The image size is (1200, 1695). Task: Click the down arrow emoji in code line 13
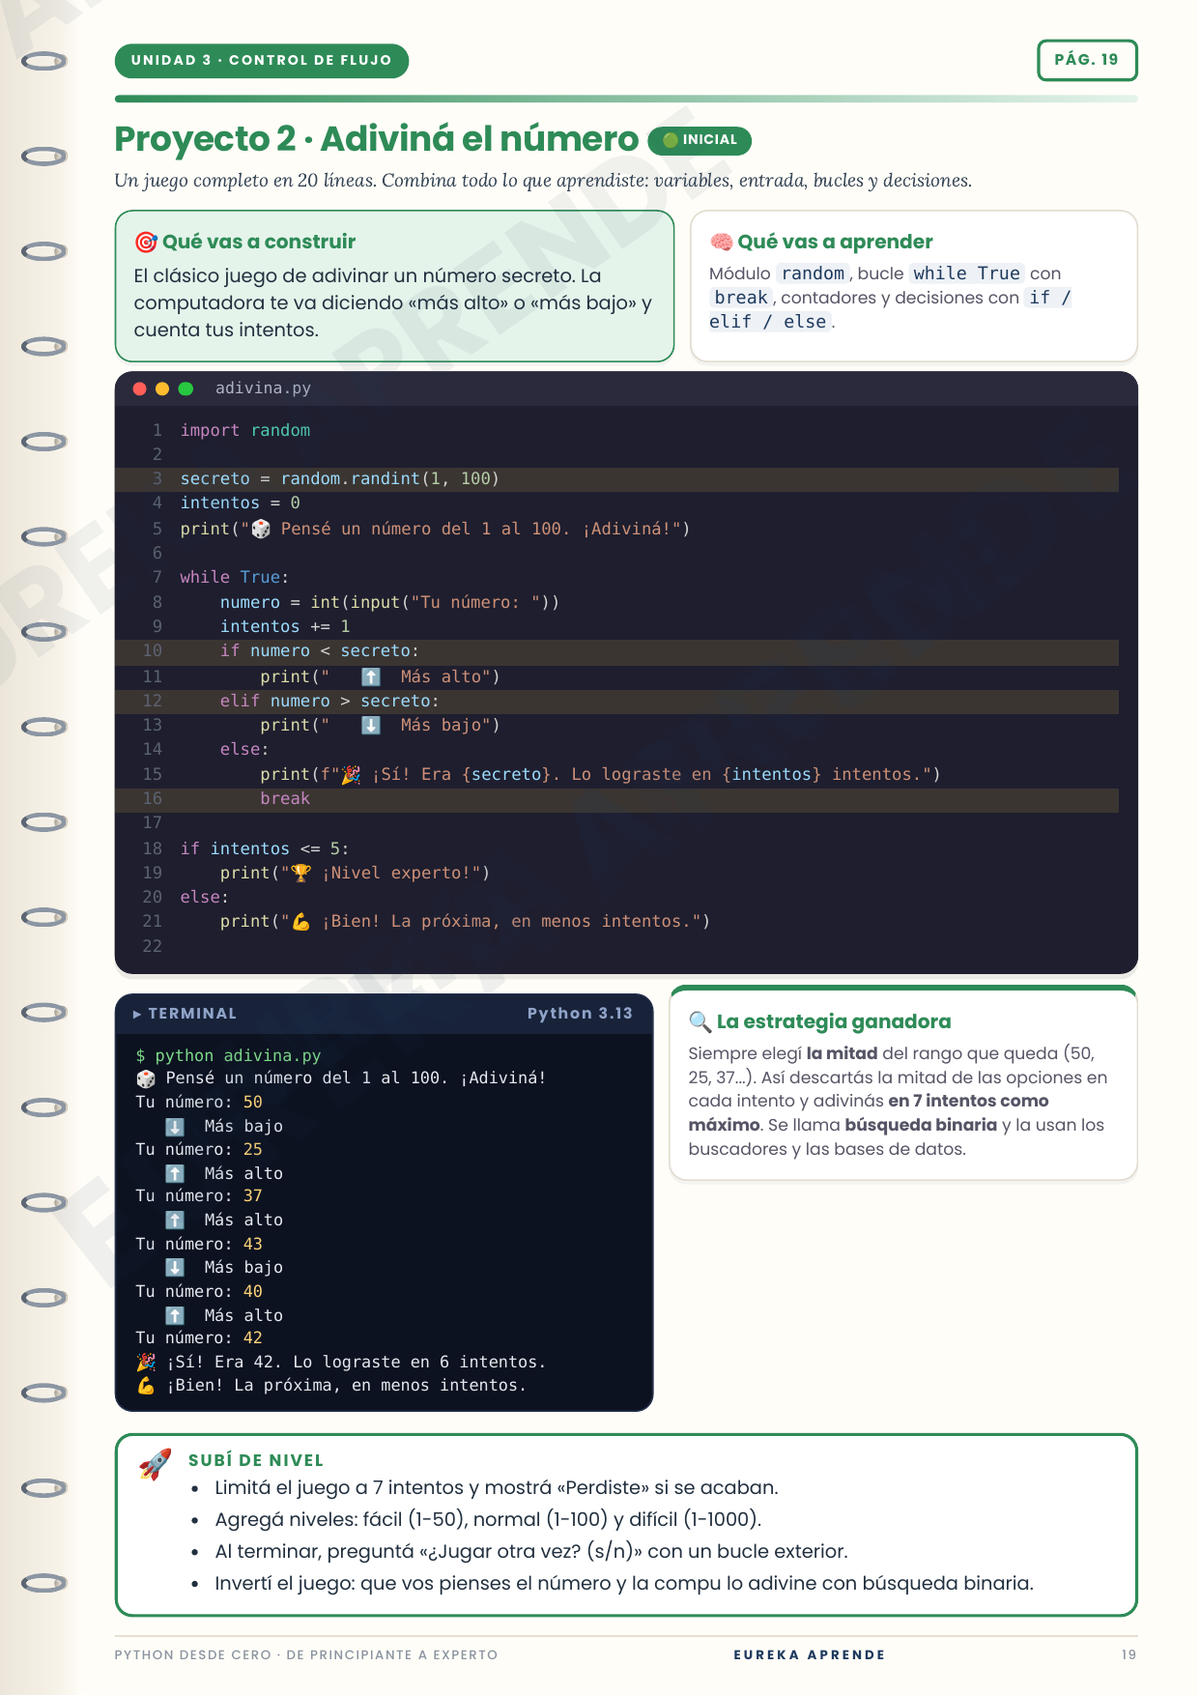point(371,726)
